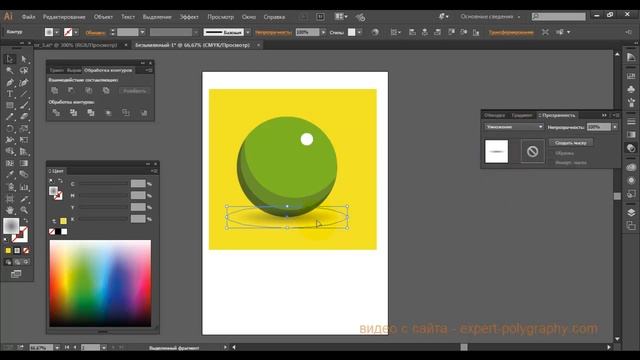Open the Transparency panel icon in right dock
640x360 pixels.
pyautogui.click(x=631, y=148)
